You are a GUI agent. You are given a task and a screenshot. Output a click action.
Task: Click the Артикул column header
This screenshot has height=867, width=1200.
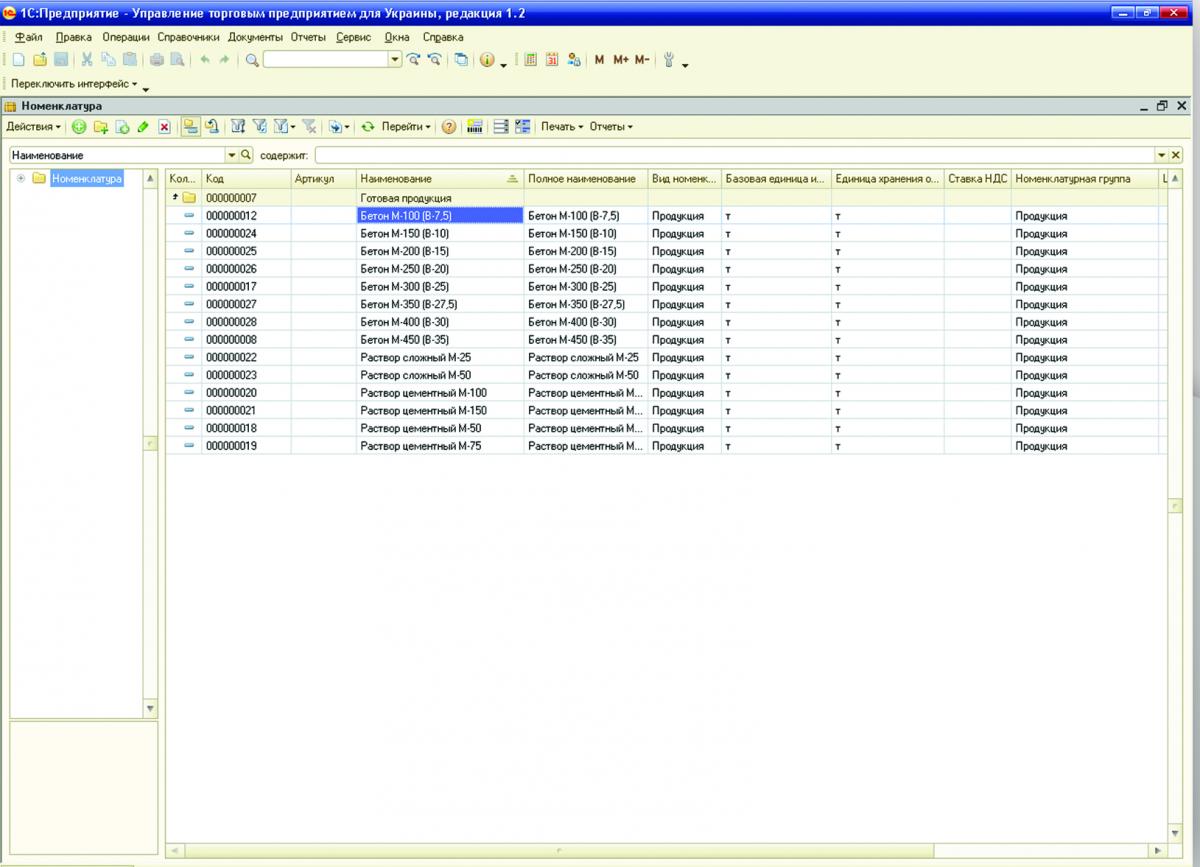[323, 178]
